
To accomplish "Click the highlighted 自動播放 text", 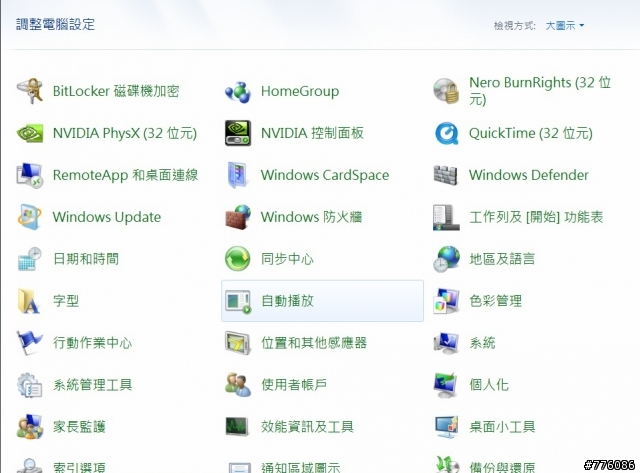I will 287,301.
